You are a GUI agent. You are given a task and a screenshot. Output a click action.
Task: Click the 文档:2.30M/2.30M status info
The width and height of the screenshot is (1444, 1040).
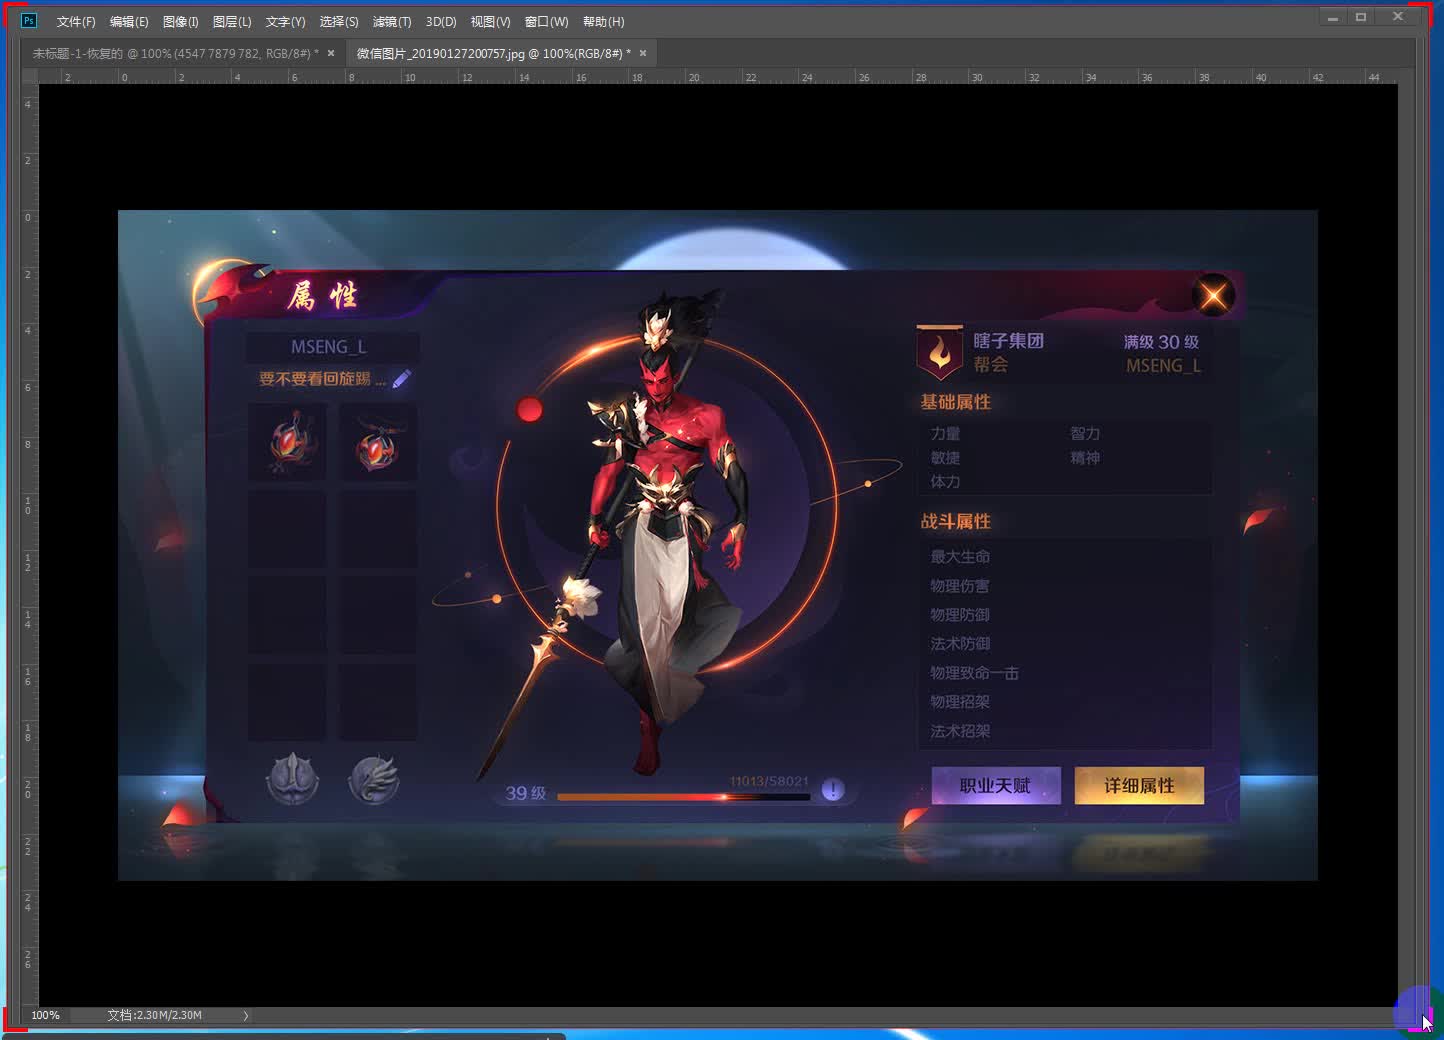pyautogui.click(x=154, y=1015)
